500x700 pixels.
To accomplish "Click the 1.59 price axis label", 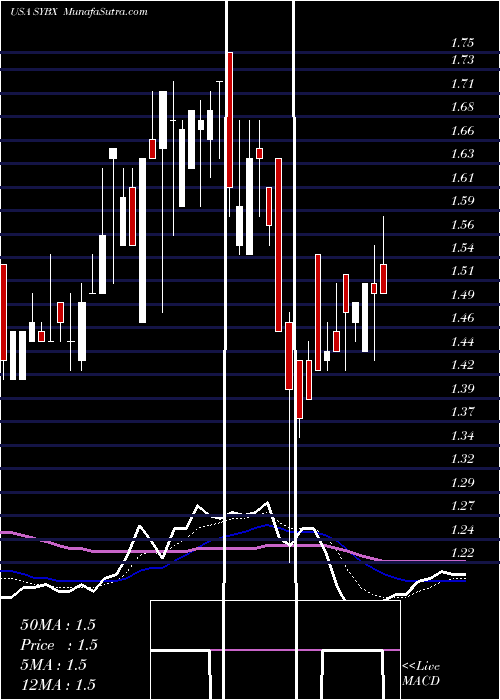I will click(x=462, y=201).
